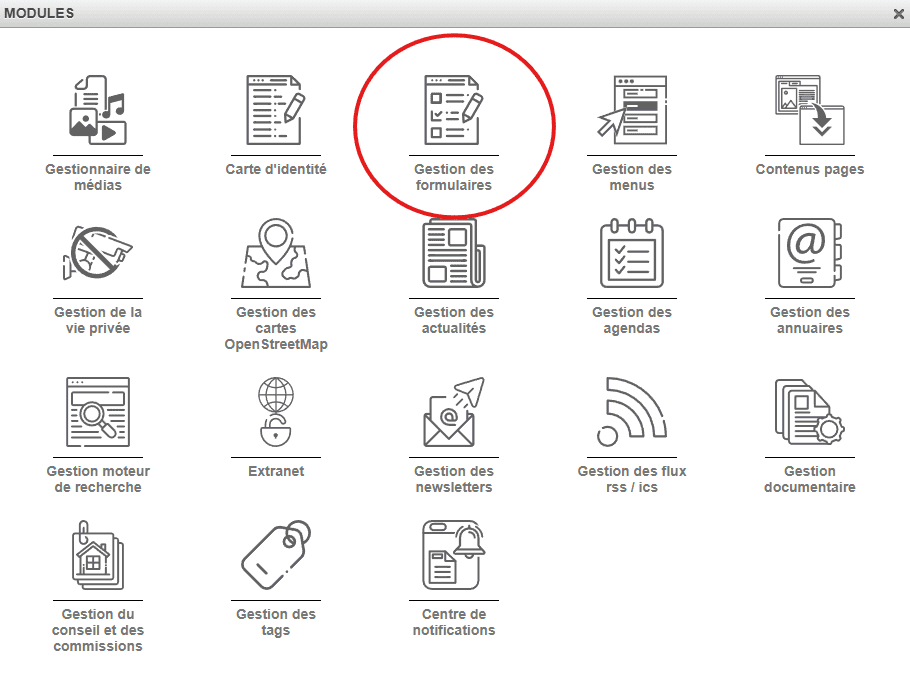Screen dimensions: 910x699
Task: Open the Gestion moteur de recherche icon
Action: (98, 412)
